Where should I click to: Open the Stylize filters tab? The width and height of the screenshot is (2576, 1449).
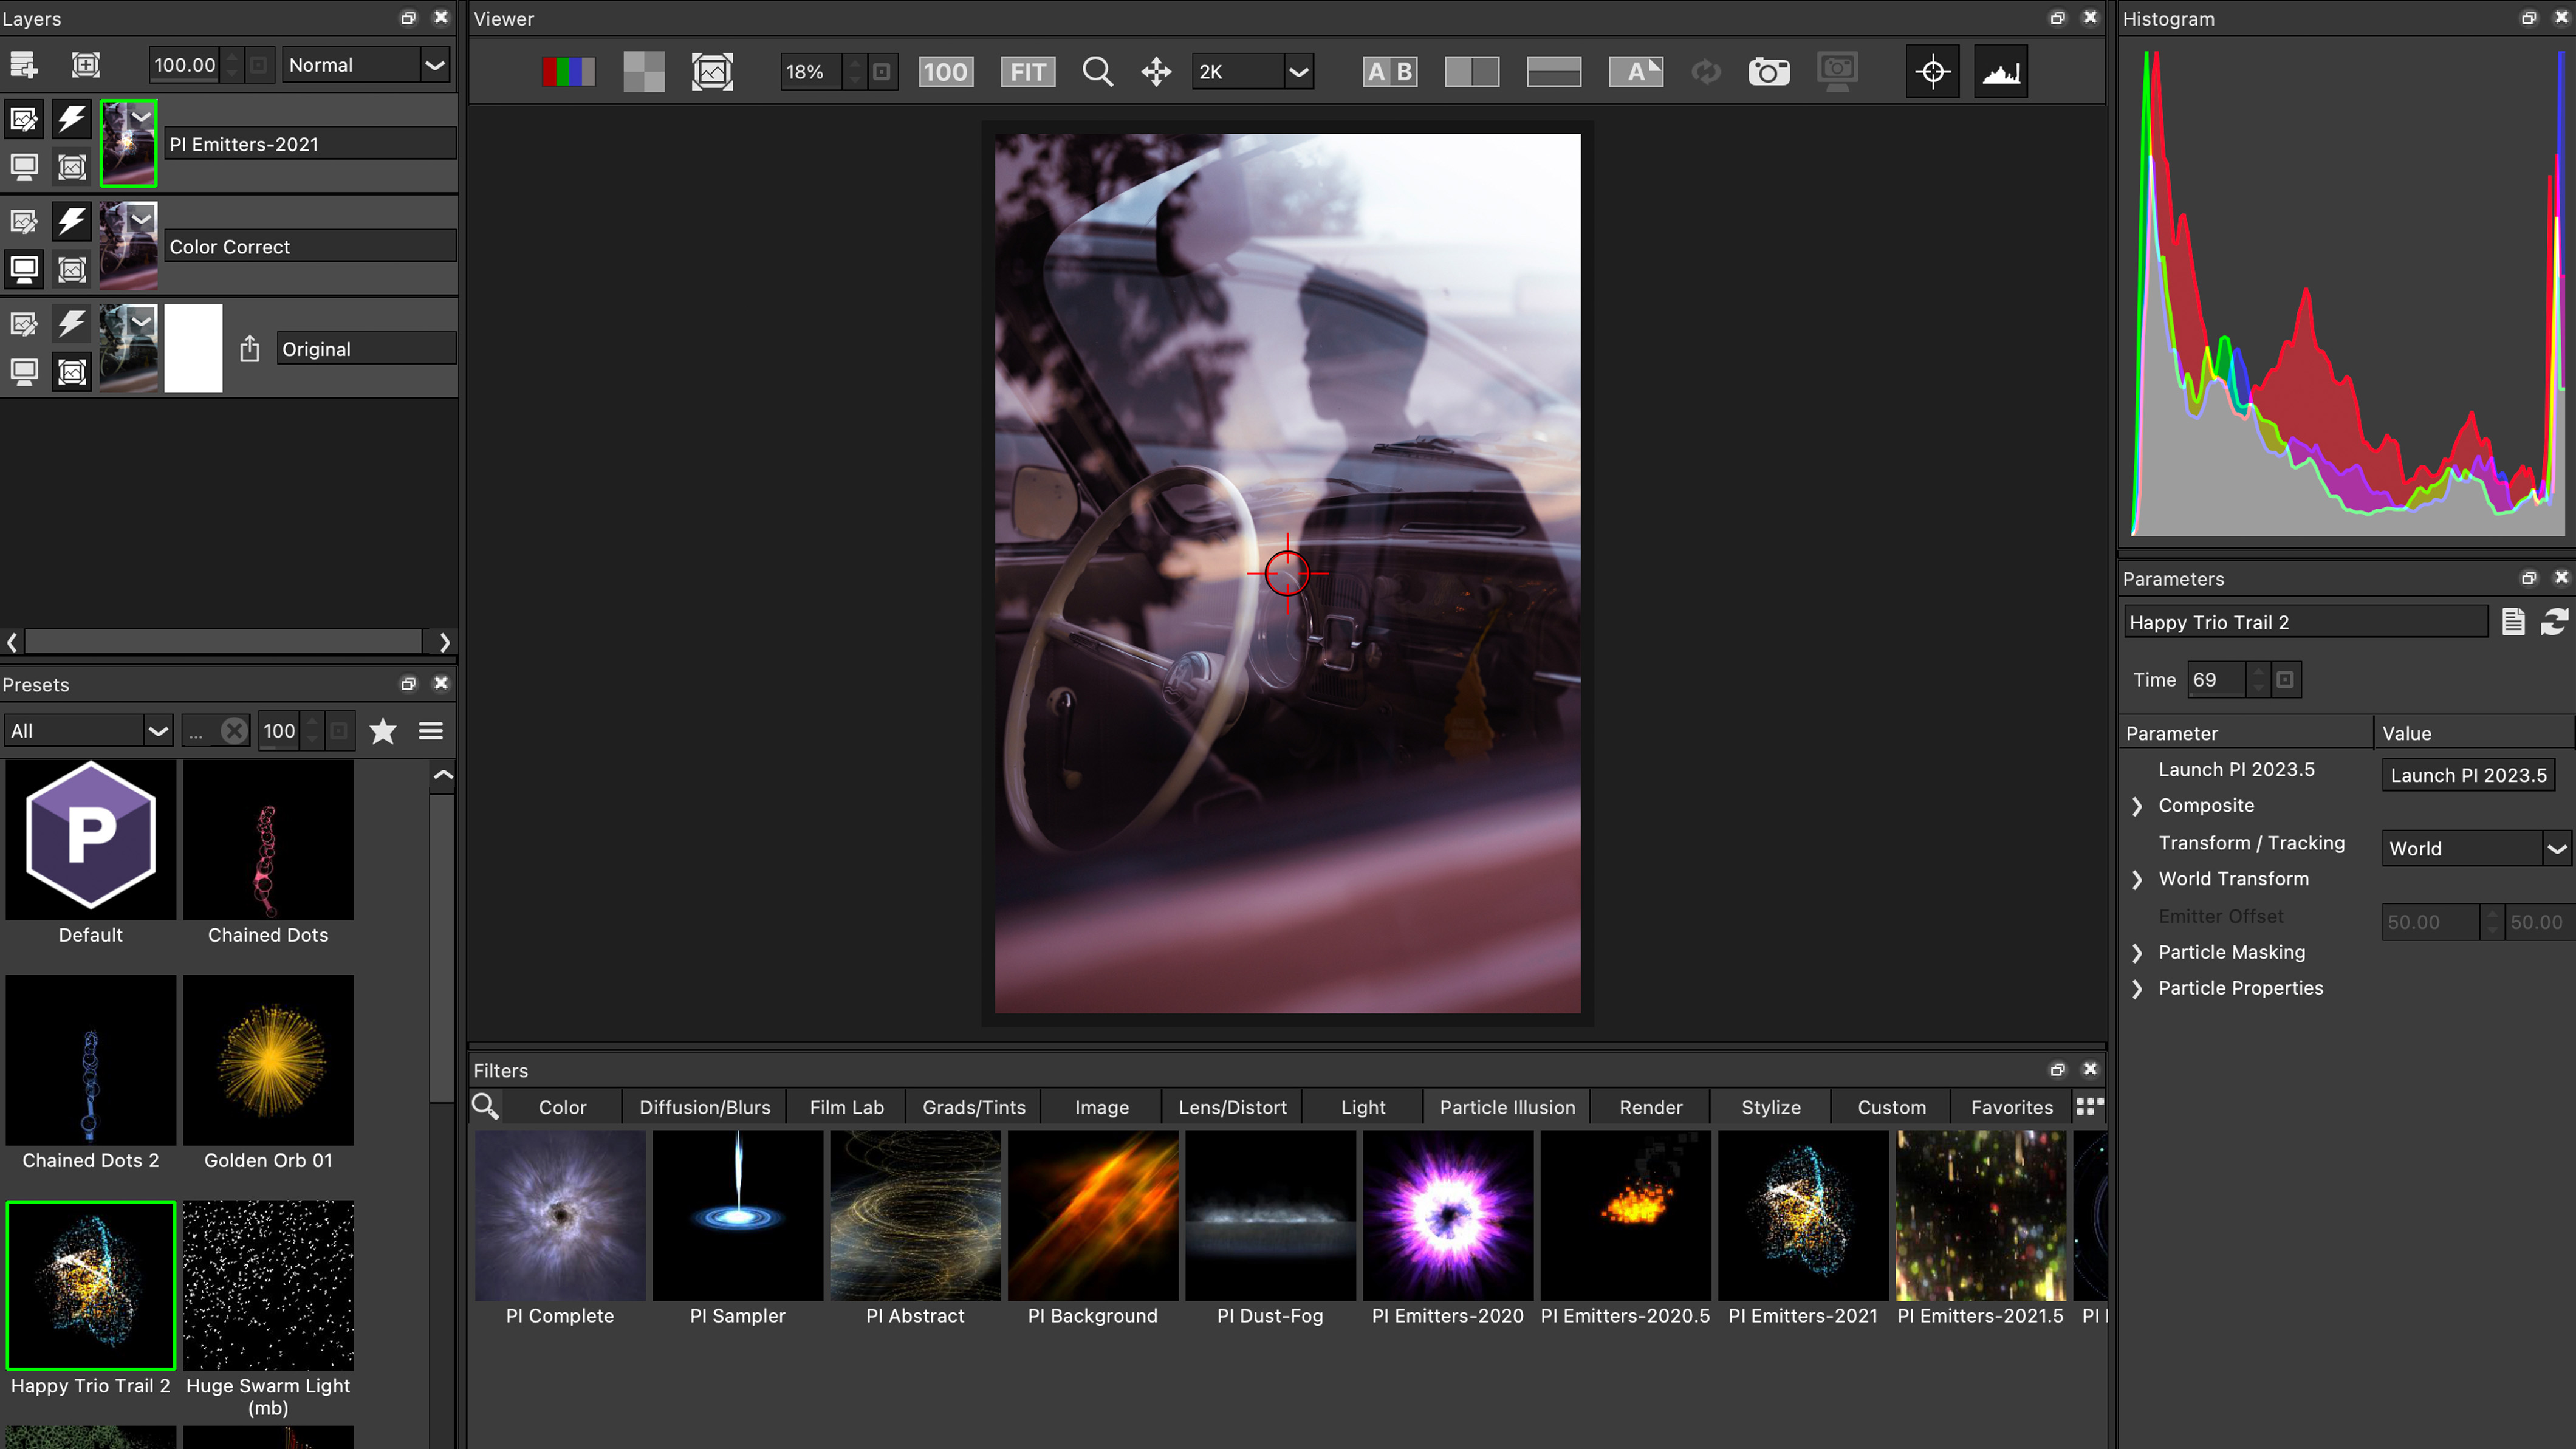tap(1770, 1107)
